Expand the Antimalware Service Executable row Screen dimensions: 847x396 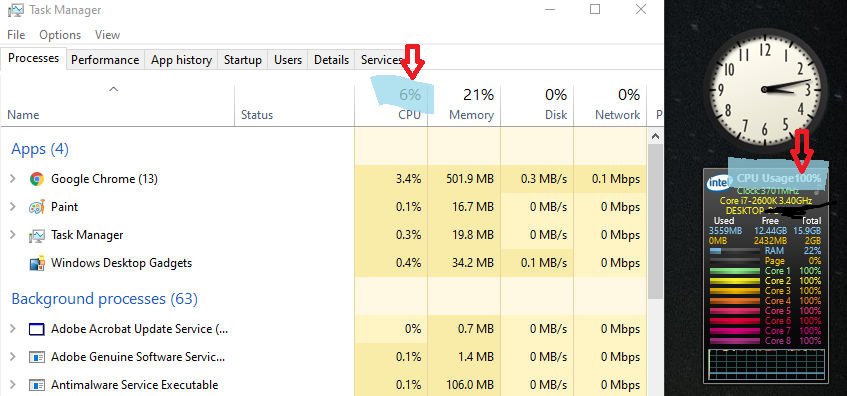[x=13, y=385]
